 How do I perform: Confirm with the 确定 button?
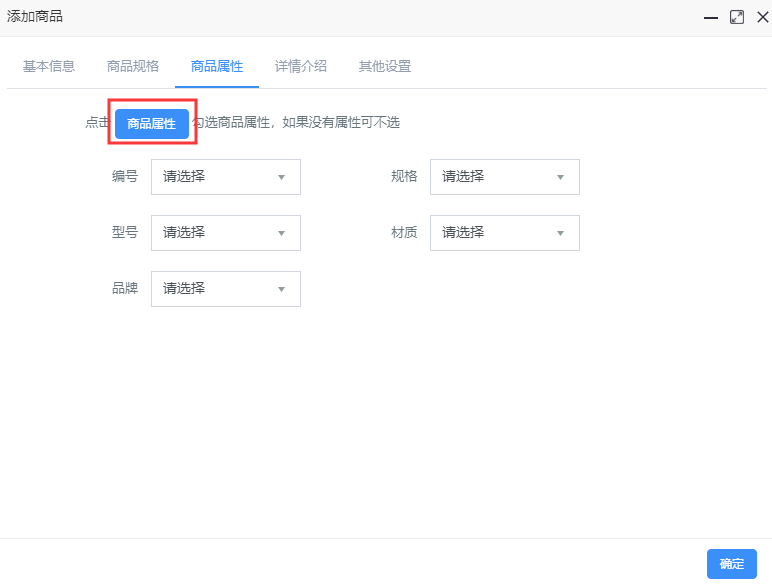(732, 564)
